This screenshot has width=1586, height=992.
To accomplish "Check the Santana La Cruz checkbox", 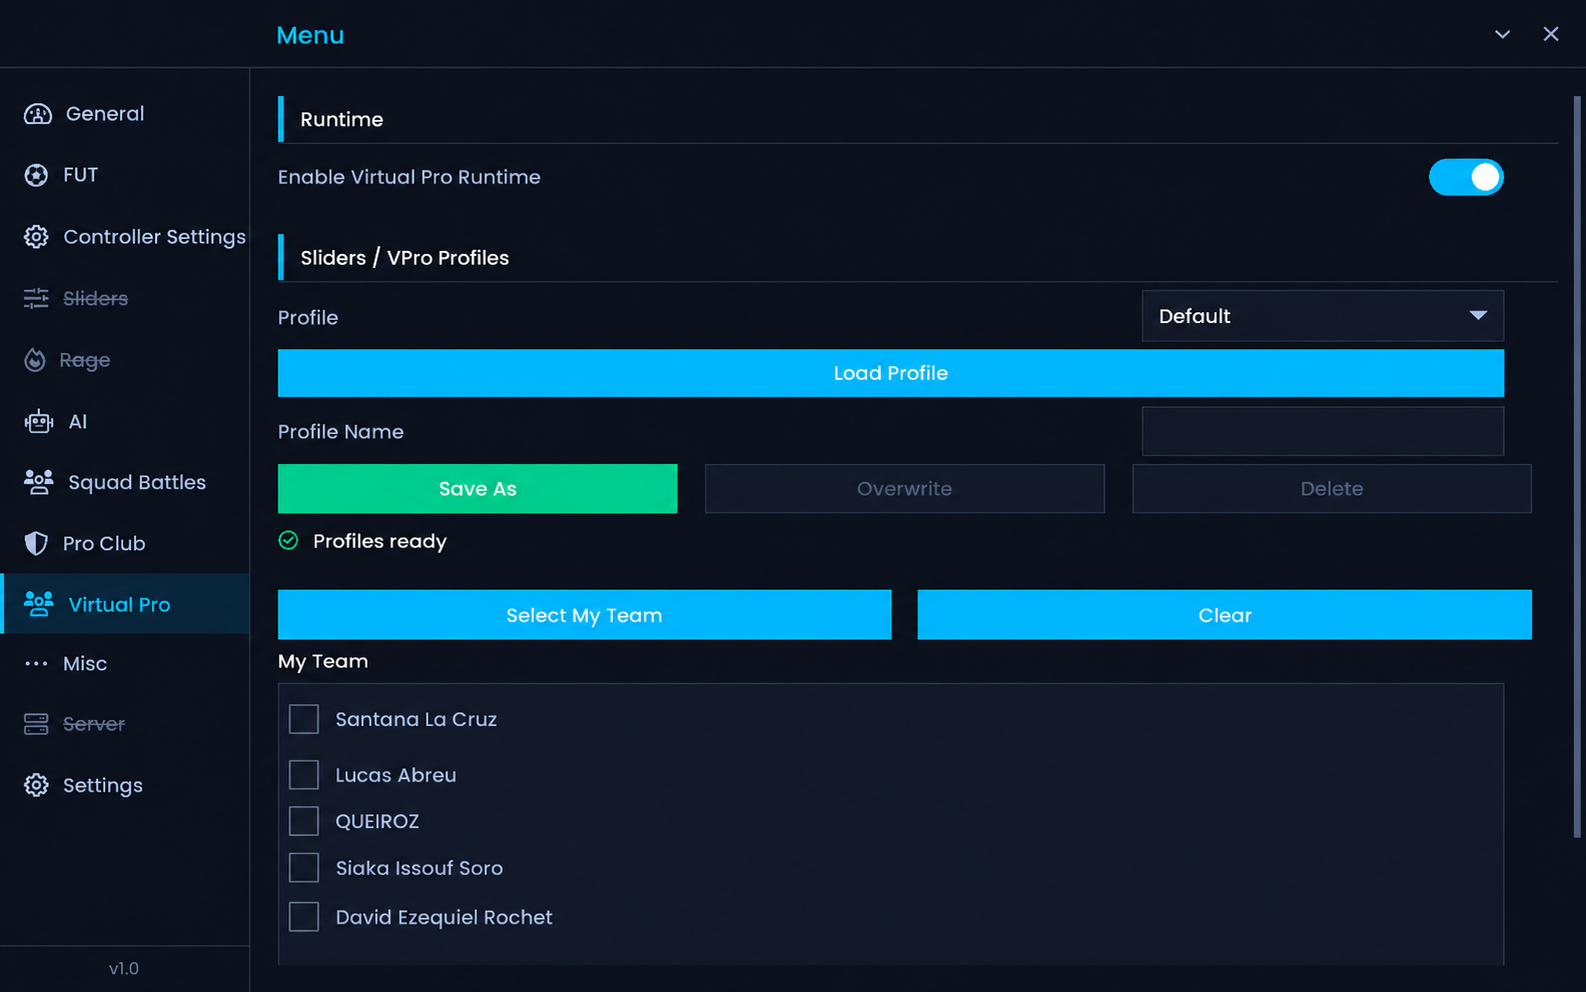I will (304, 719).
